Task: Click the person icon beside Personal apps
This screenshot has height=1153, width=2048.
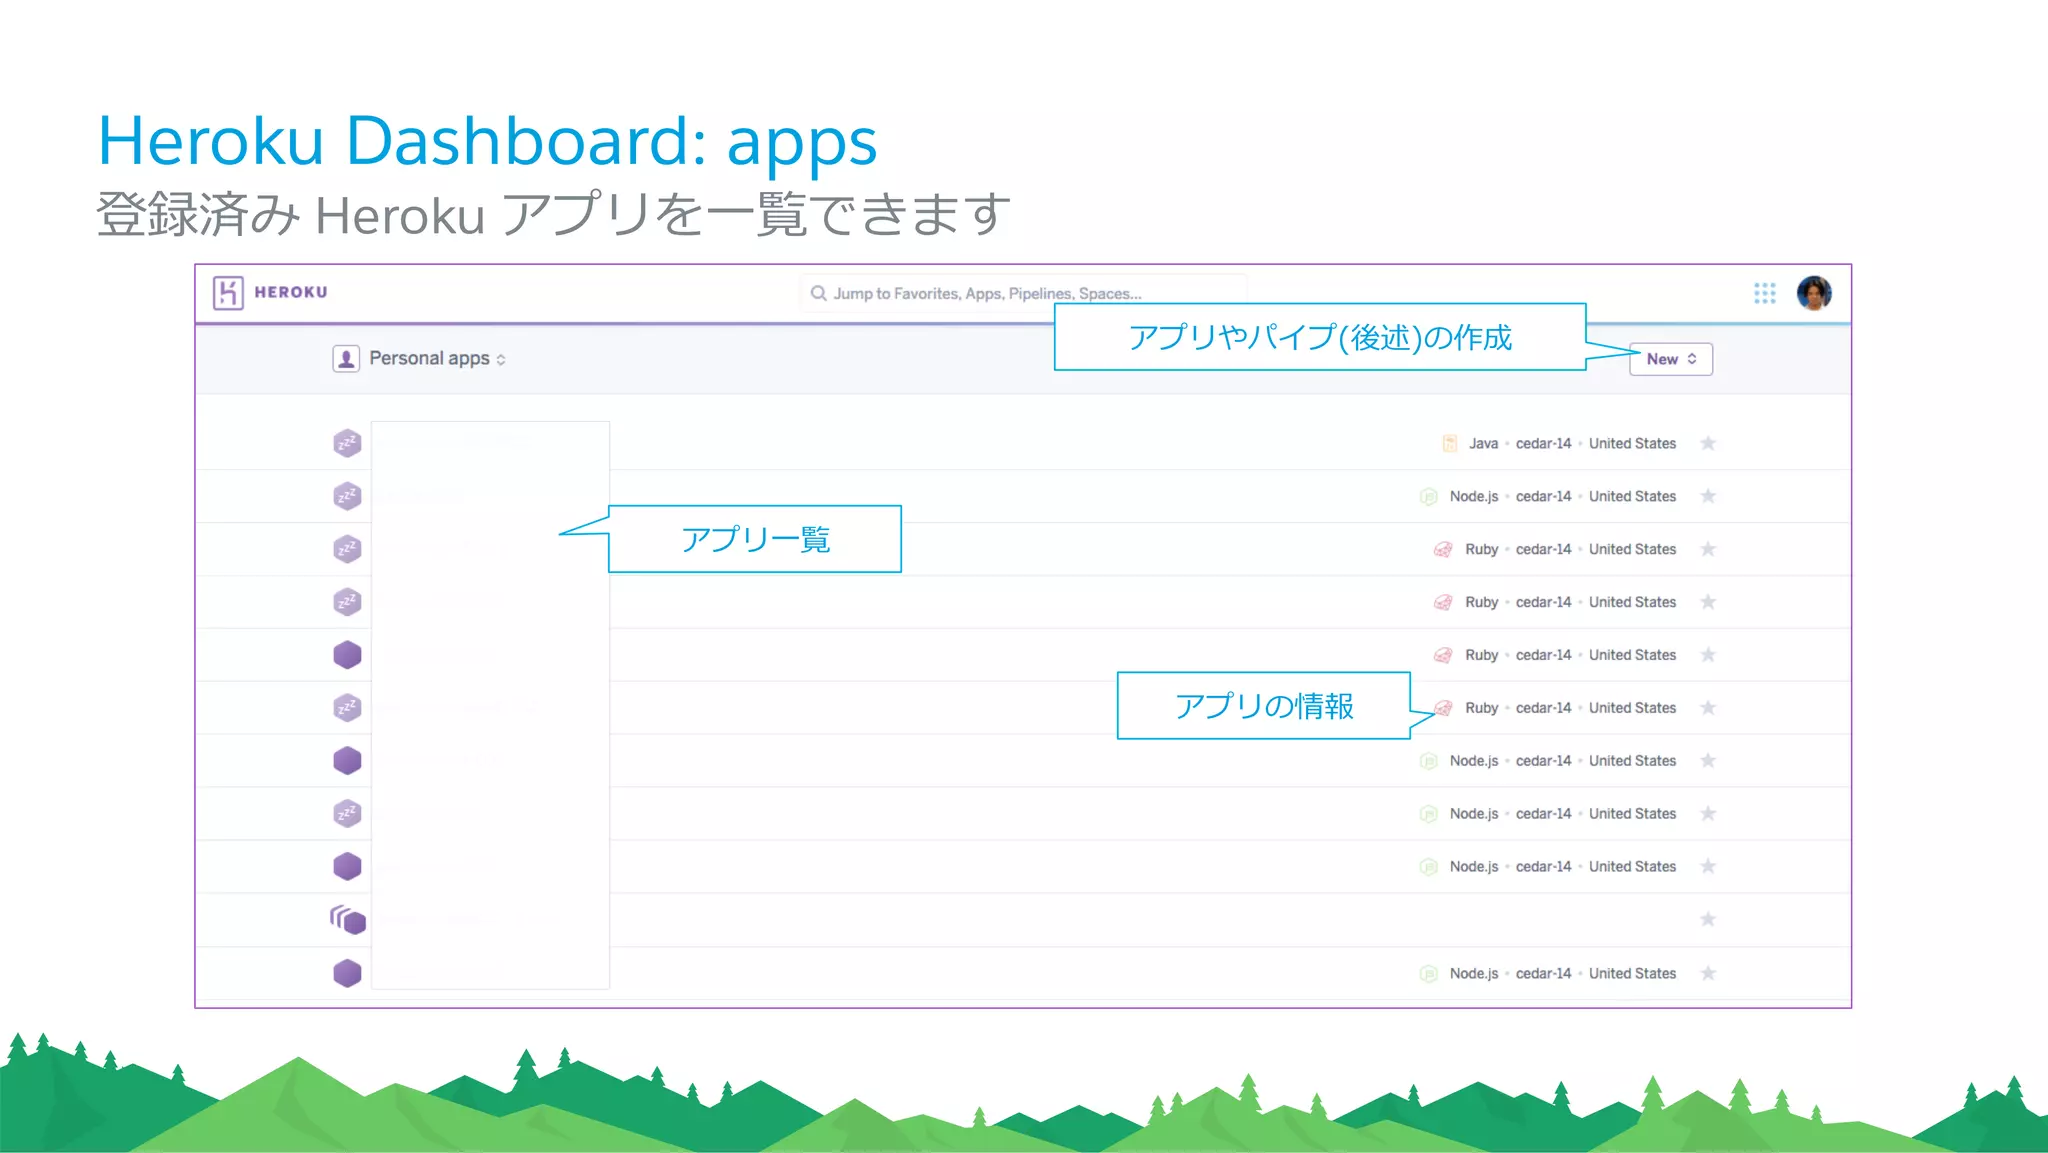Action: [x=346, y=359]
